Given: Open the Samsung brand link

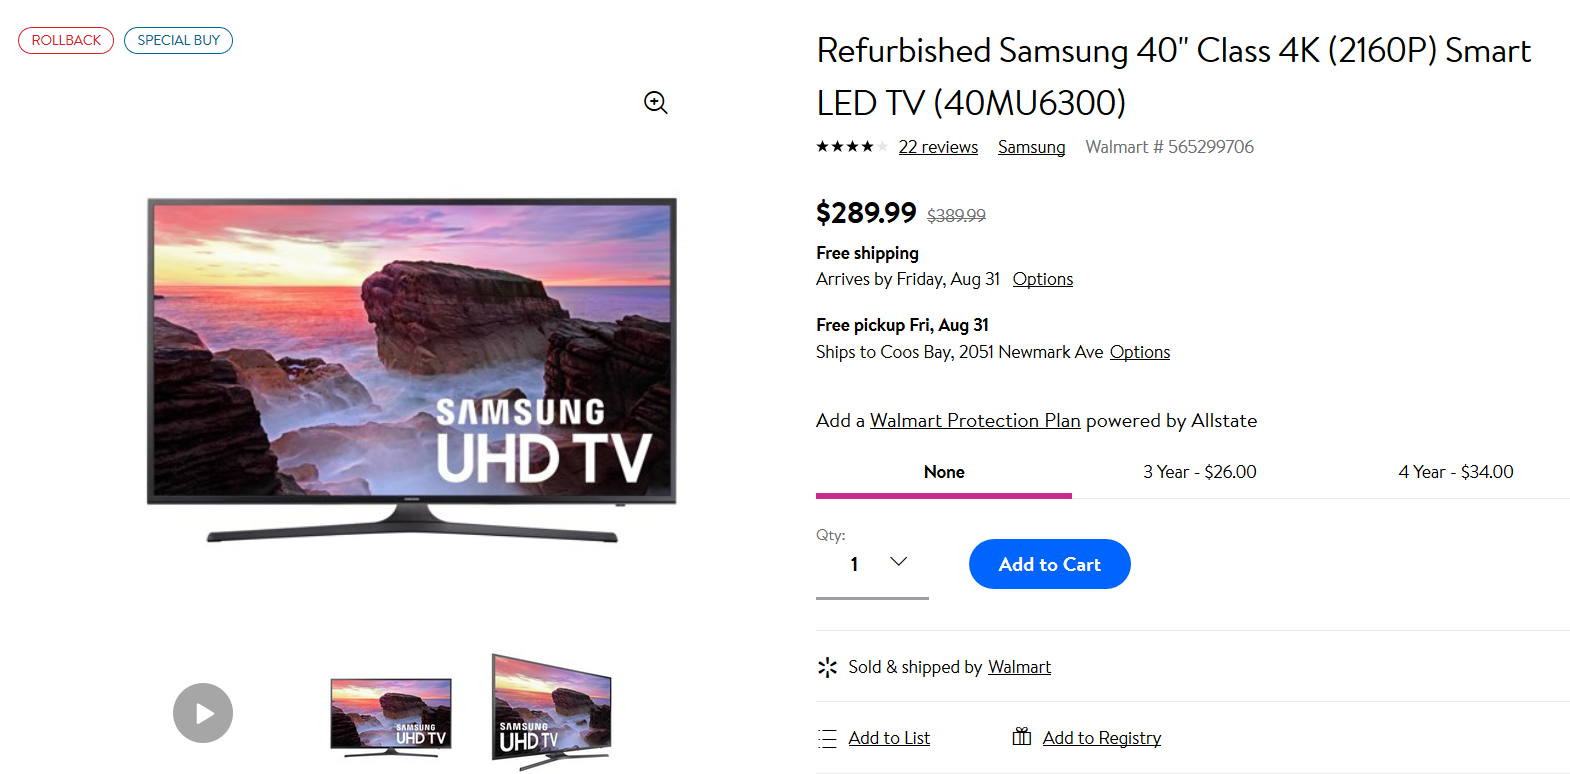Looking at the screenshot, I should click(x=1031, y=147).
